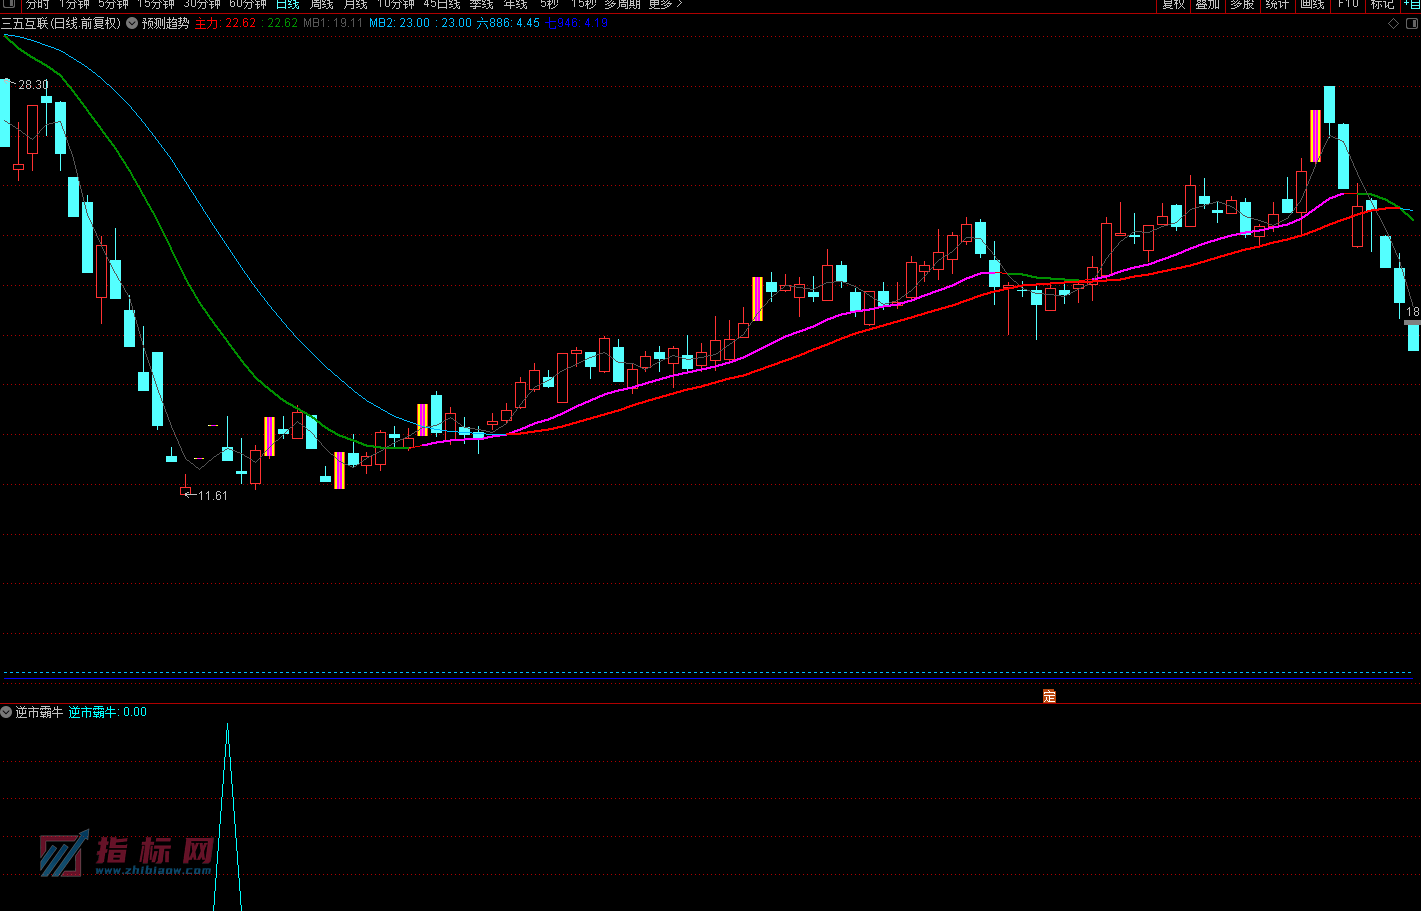Select the 5秒 period tab

coord(549,5)
